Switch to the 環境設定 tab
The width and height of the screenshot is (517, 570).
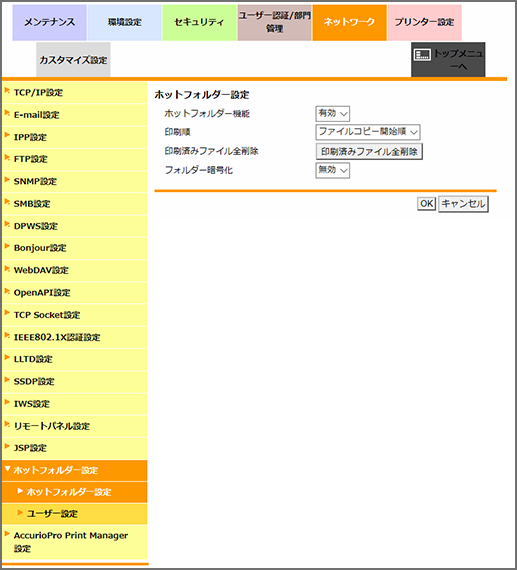(x=125, y=23)
